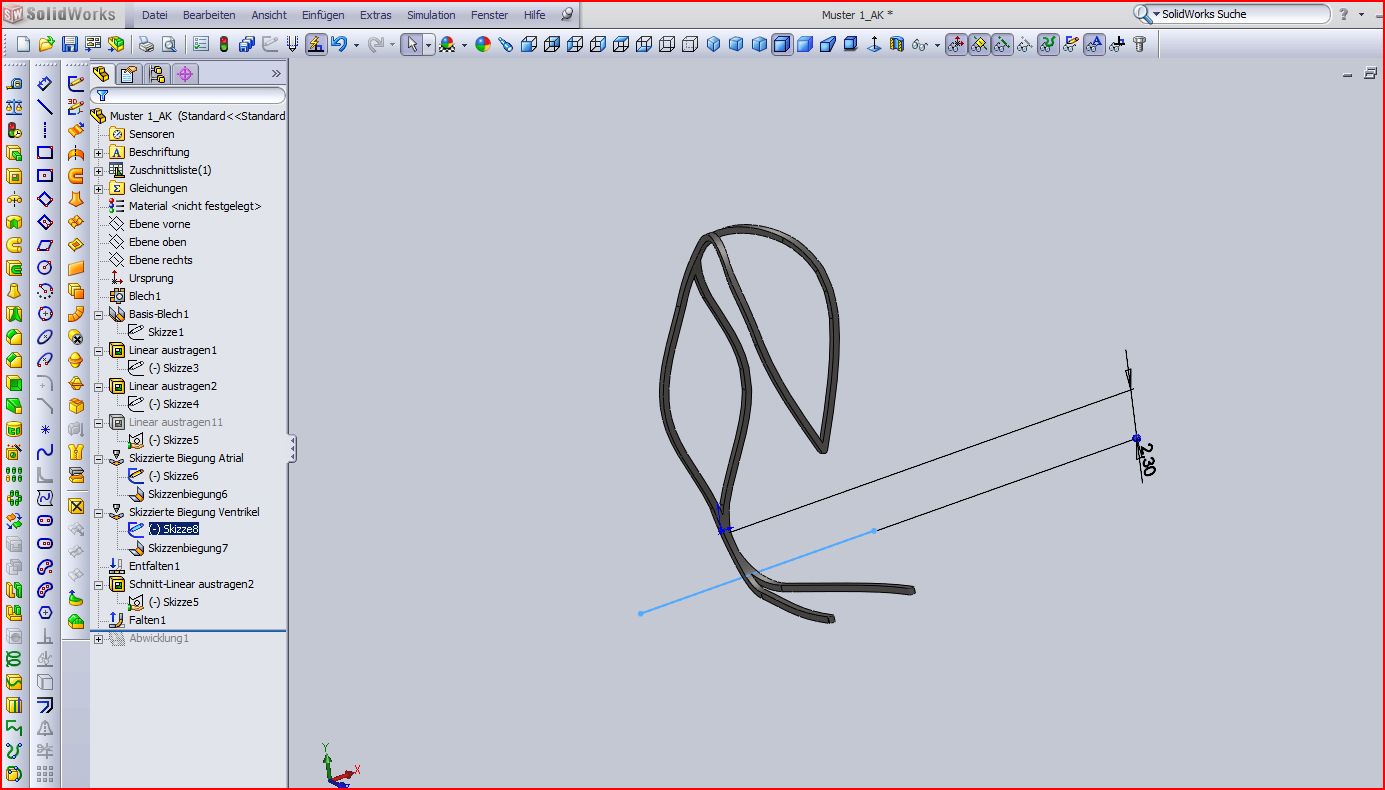The height and width of the screenshot is (790, 1385).
Task: Open the Hilfe menu
Action: [535, 15]
